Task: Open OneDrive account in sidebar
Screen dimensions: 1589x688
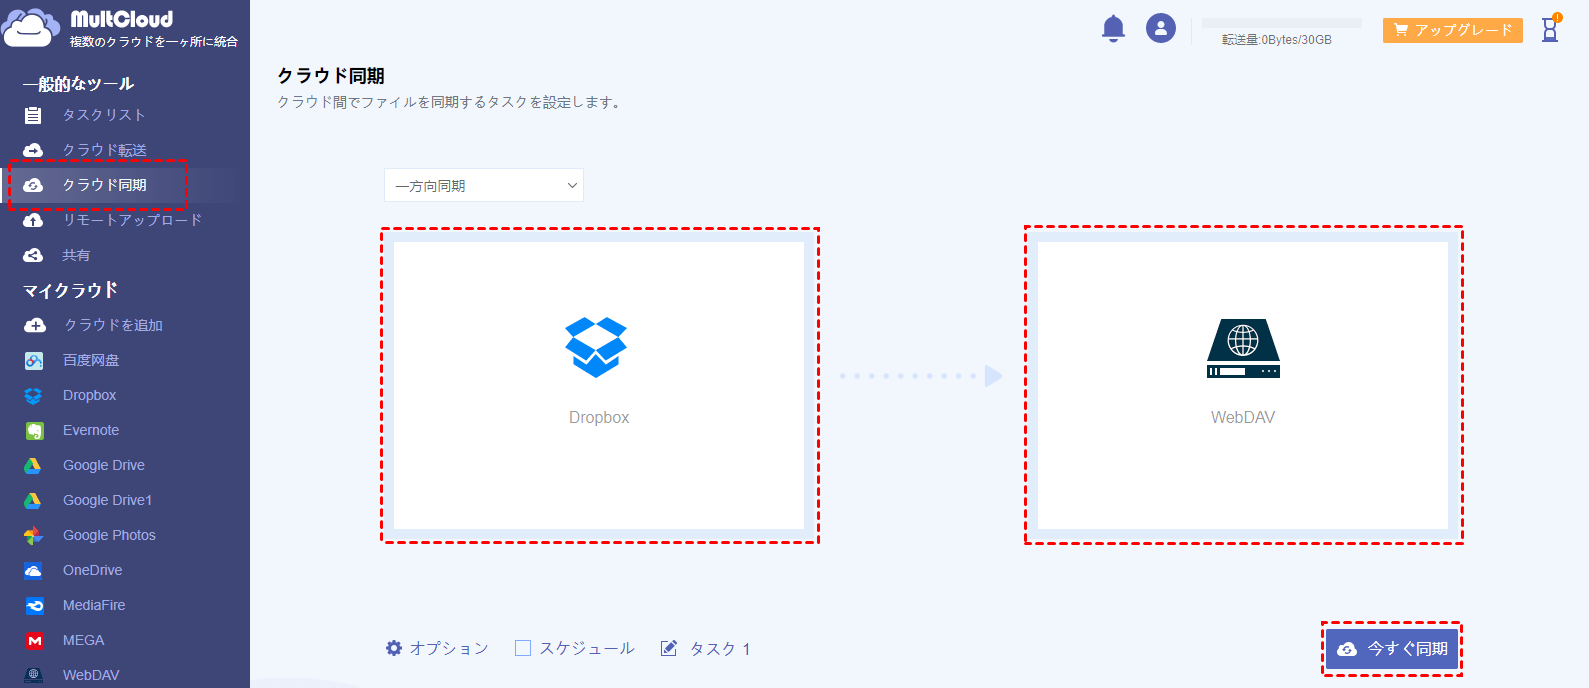Action: coord(93,570)
